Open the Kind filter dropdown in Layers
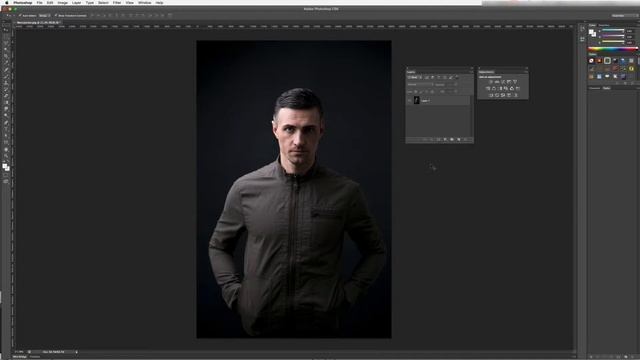This screenshot has width=640, height=360. [x=414, y=77]
